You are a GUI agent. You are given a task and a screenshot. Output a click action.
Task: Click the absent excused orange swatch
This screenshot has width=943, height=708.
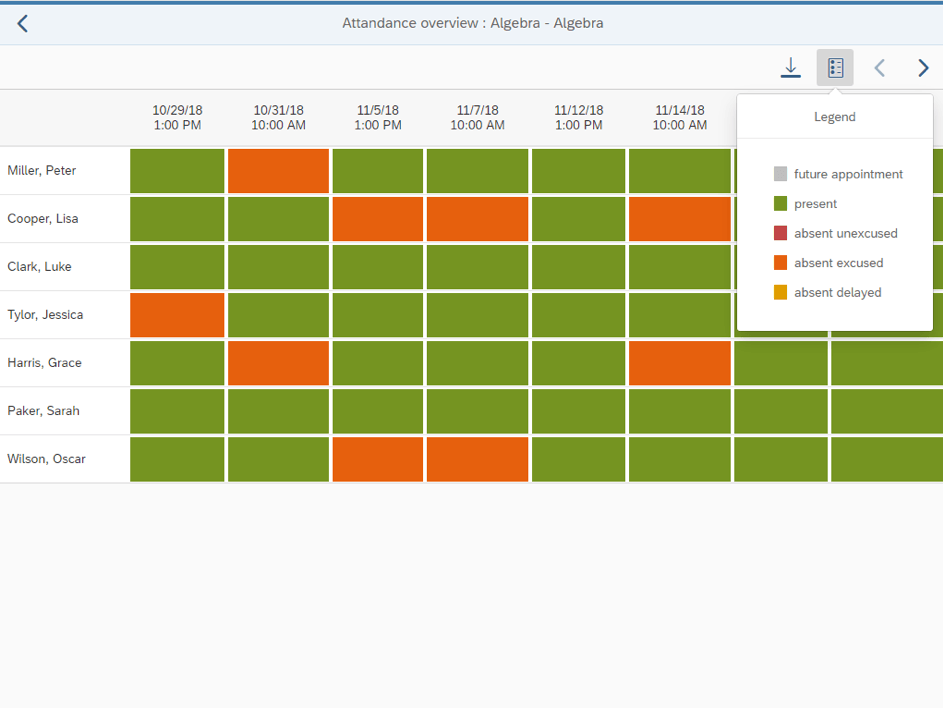(x=781, y=263)
